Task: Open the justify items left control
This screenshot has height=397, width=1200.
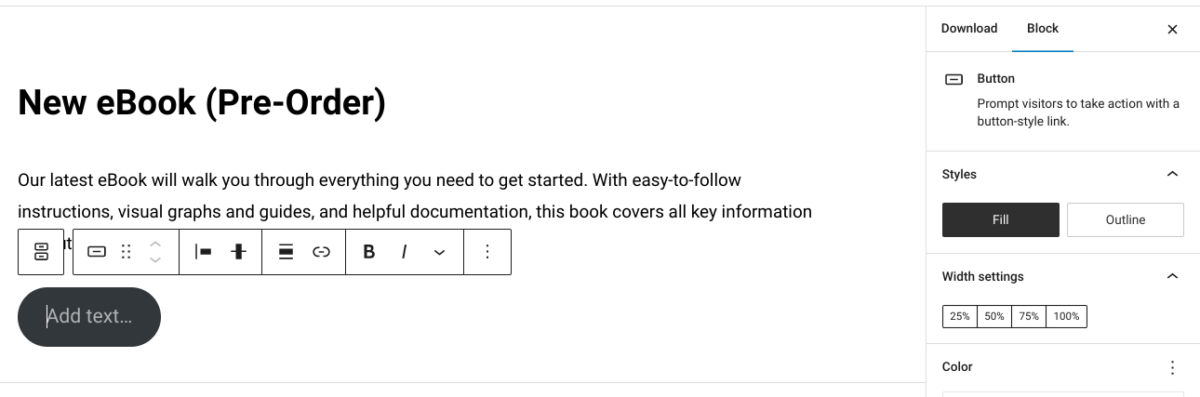Action: [203, 252]
